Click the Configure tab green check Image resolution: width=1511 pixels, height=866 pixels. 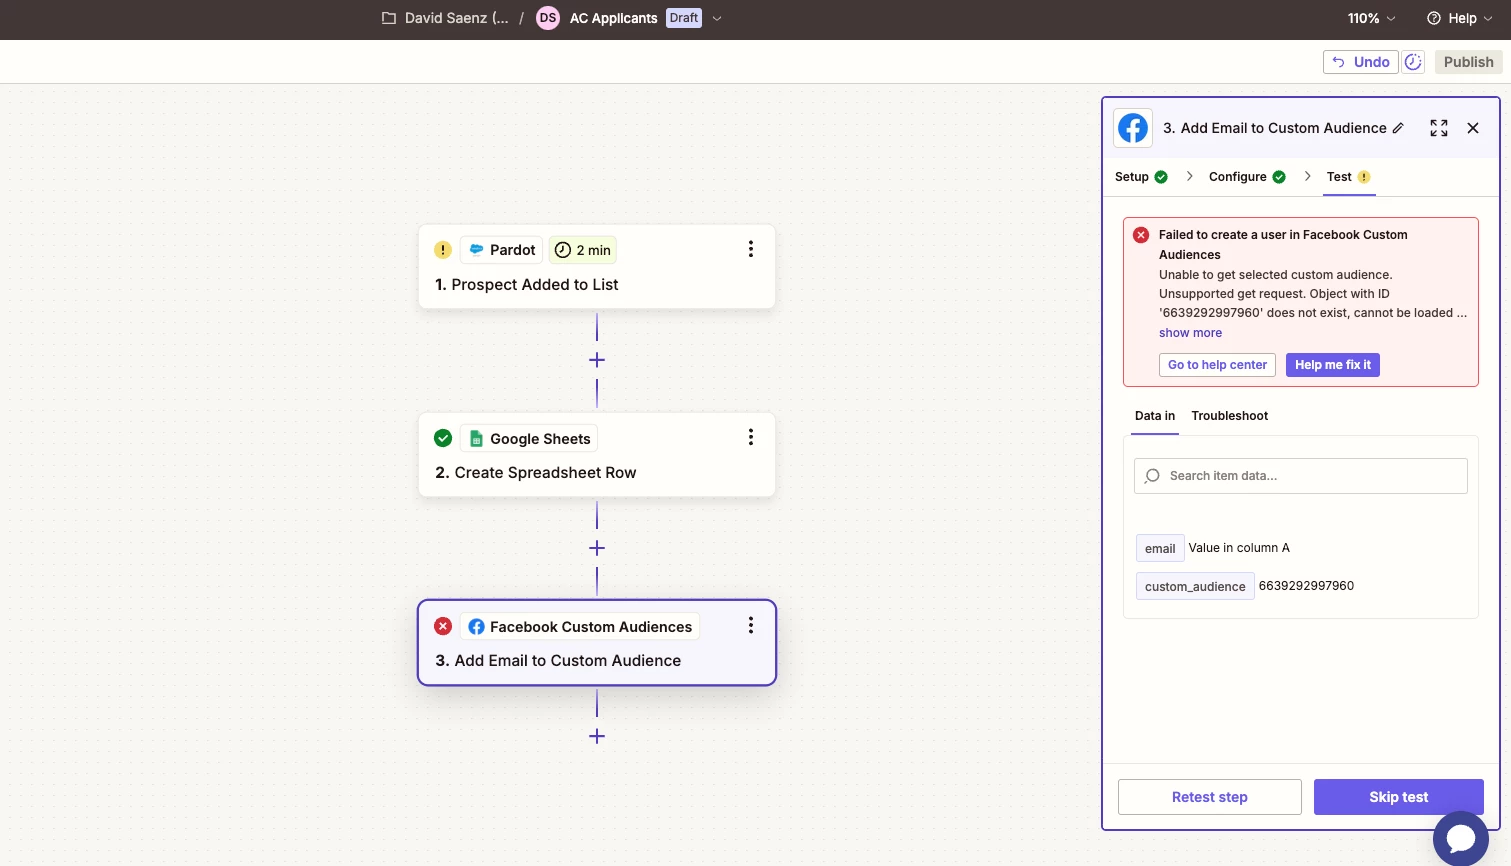coord(1279,177)
